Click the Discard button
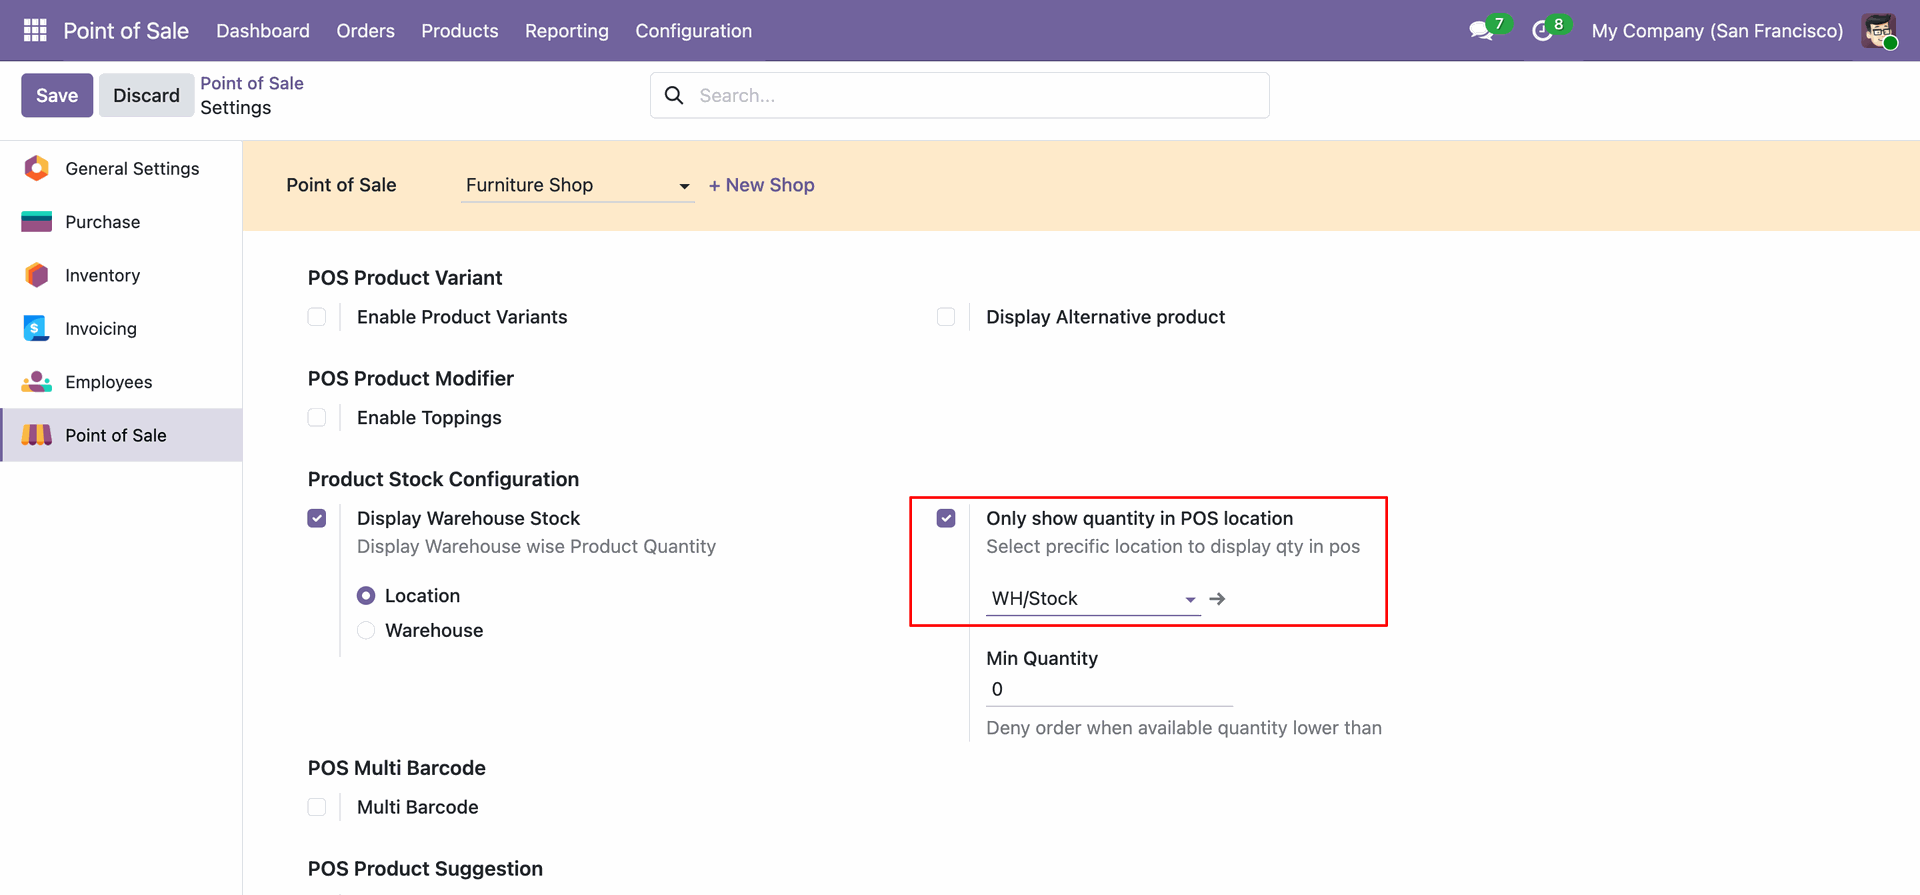The image size is (1920, 895). click(x=146, y=95)
